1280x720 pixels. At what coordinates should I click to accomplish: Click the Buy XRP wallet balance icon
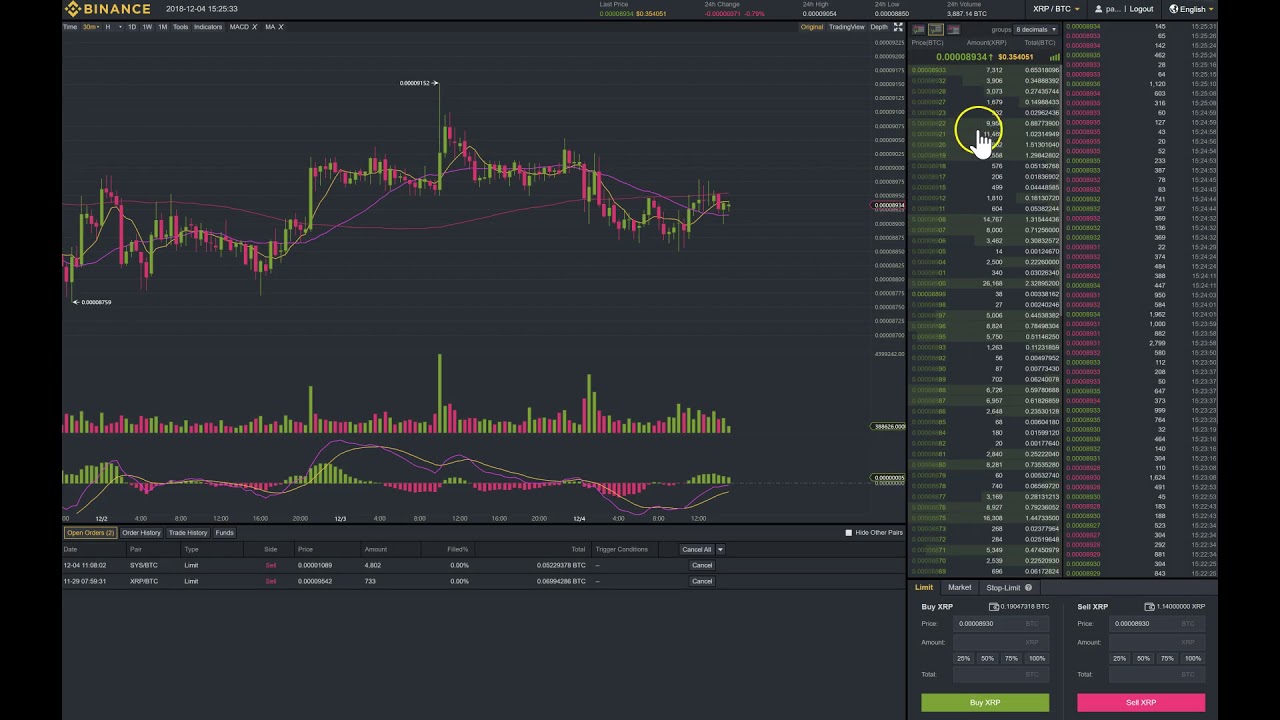tap(994, 607)
